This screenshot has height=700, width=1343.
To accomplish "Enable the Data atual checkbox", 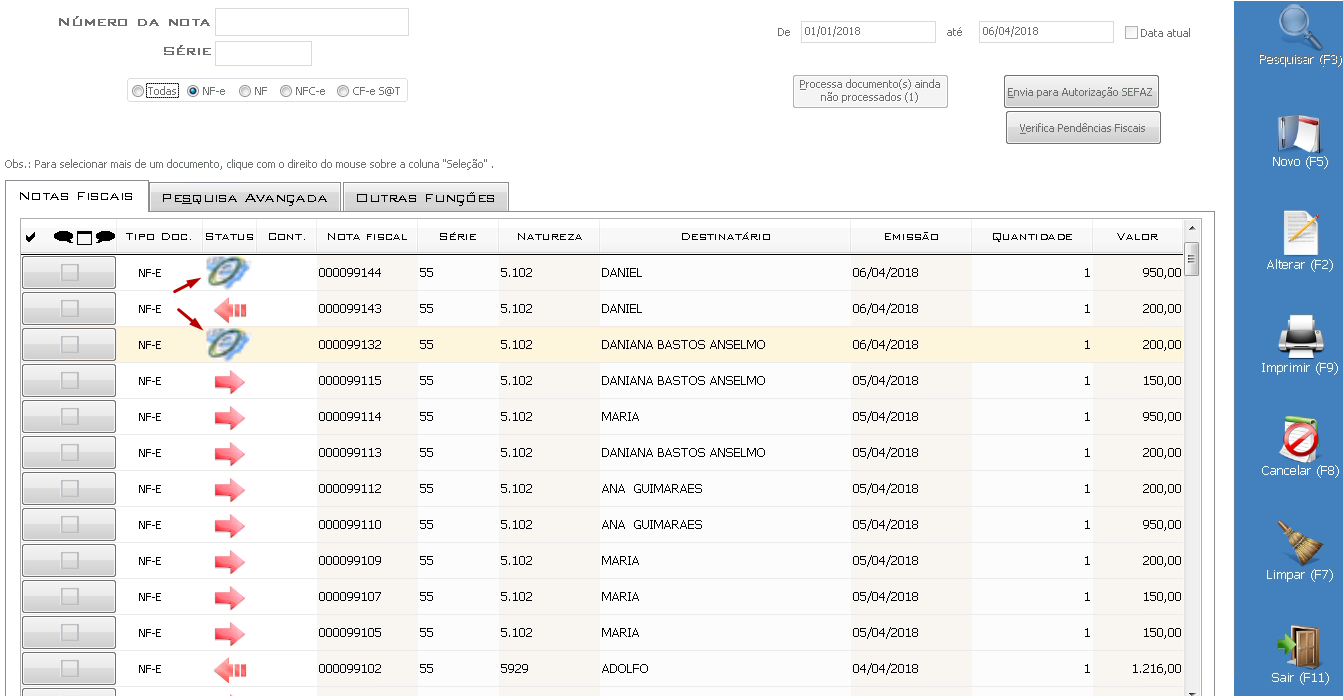I will point(1132,33).
